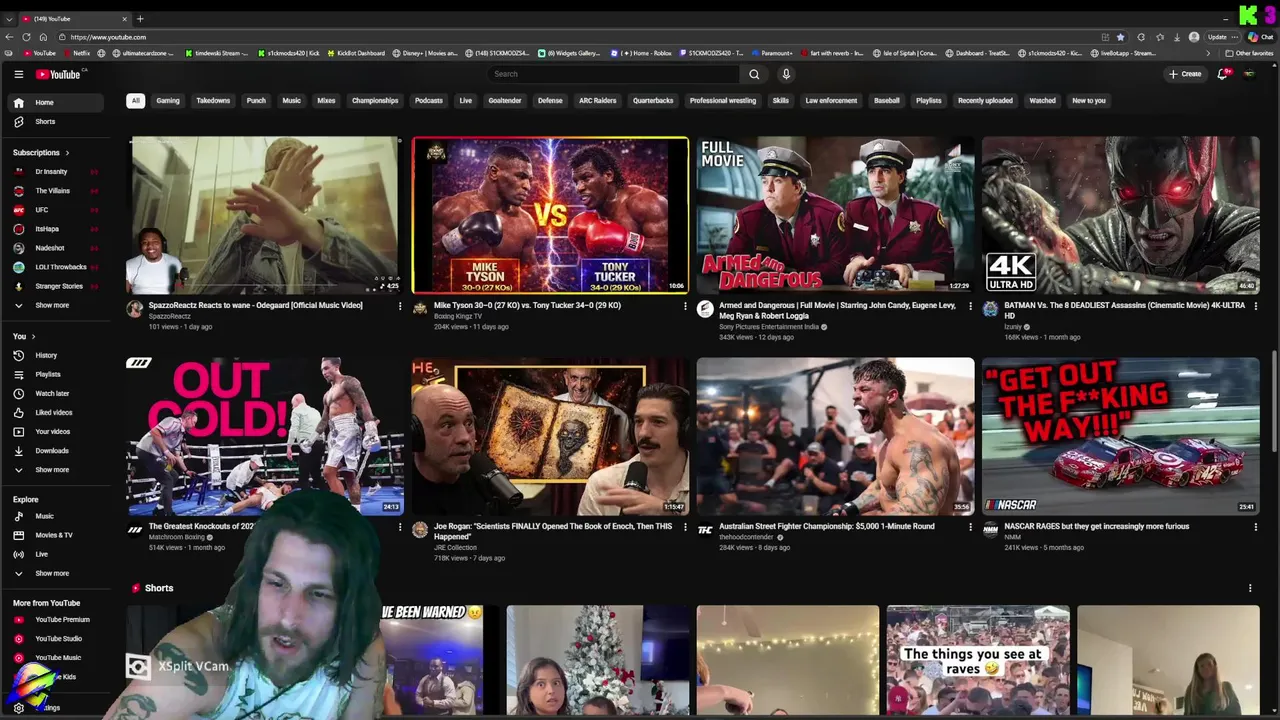Viewport: 1280px width, 720px height.
Task: Show more under the You section
Action: click(56, 469)
